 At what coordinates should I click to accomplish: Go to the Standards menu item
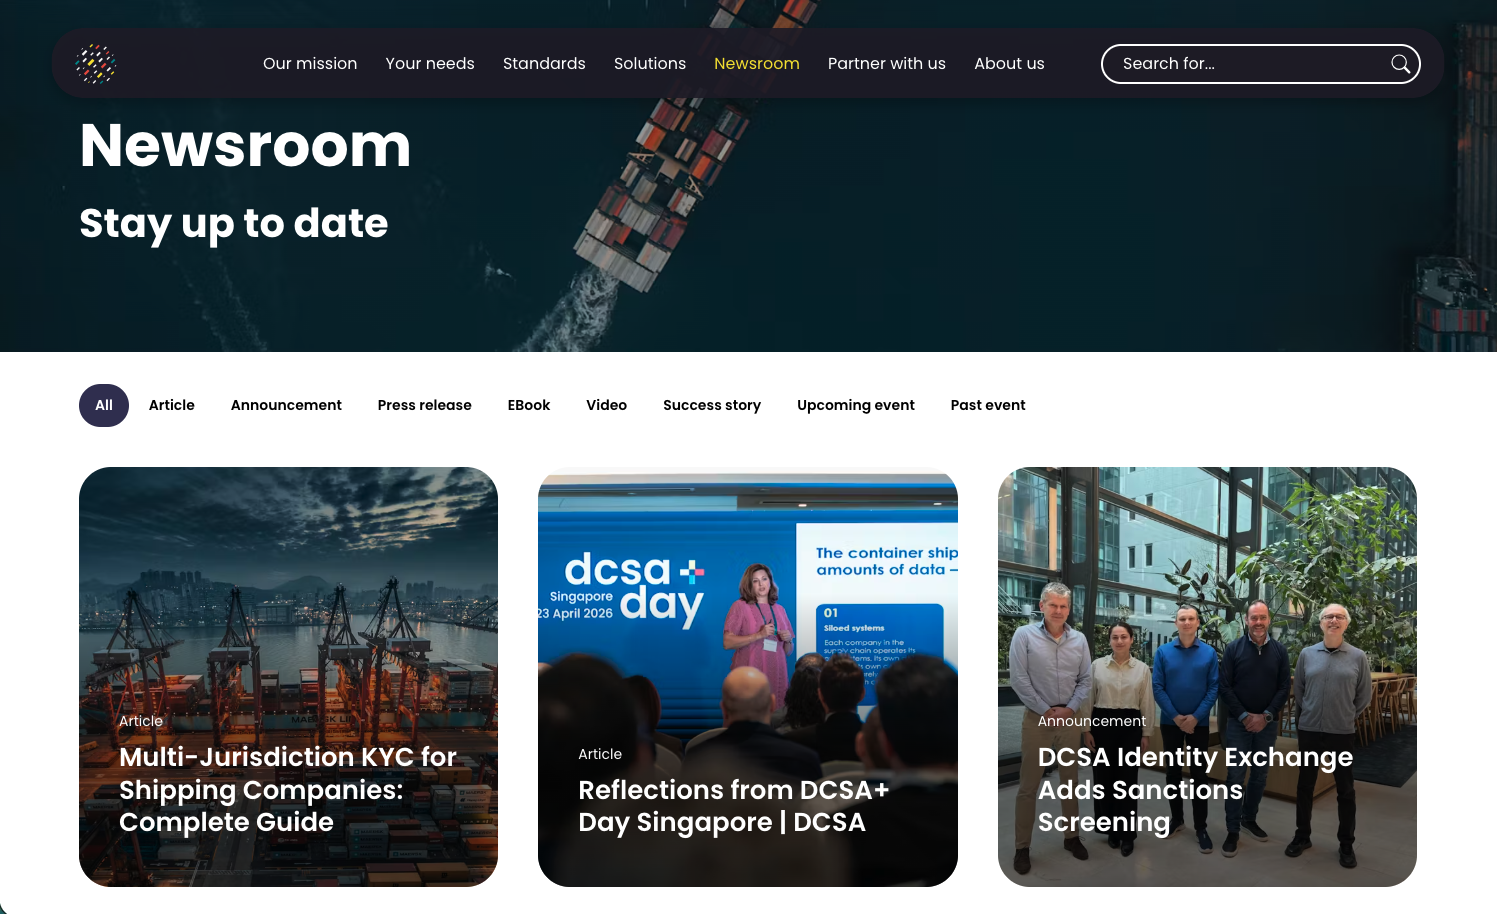[544, 63]
